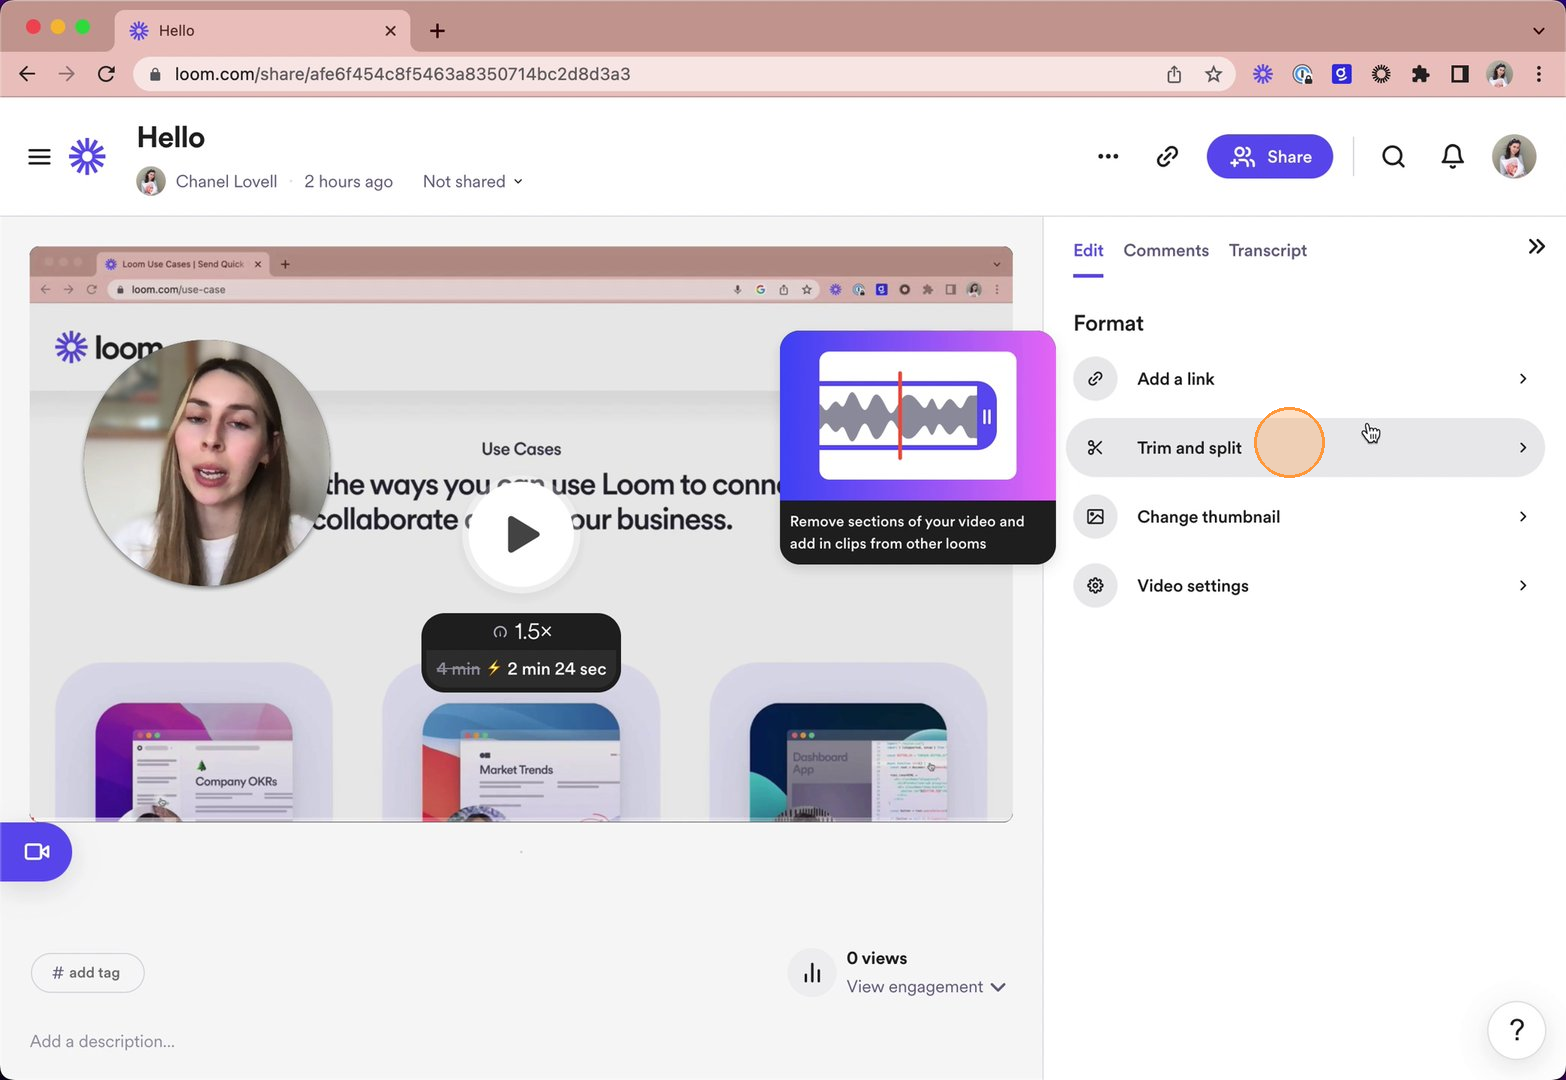Copy the video link with the chain icon
This screenshot has height=1080, width=1566.
click(1167, 156)
